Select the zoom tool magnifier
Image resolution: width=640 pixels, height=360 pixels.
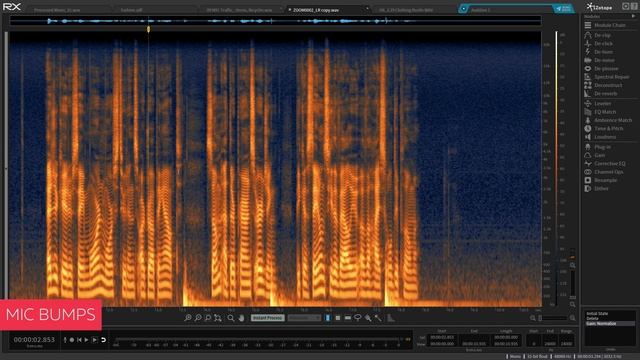(231, 318)
